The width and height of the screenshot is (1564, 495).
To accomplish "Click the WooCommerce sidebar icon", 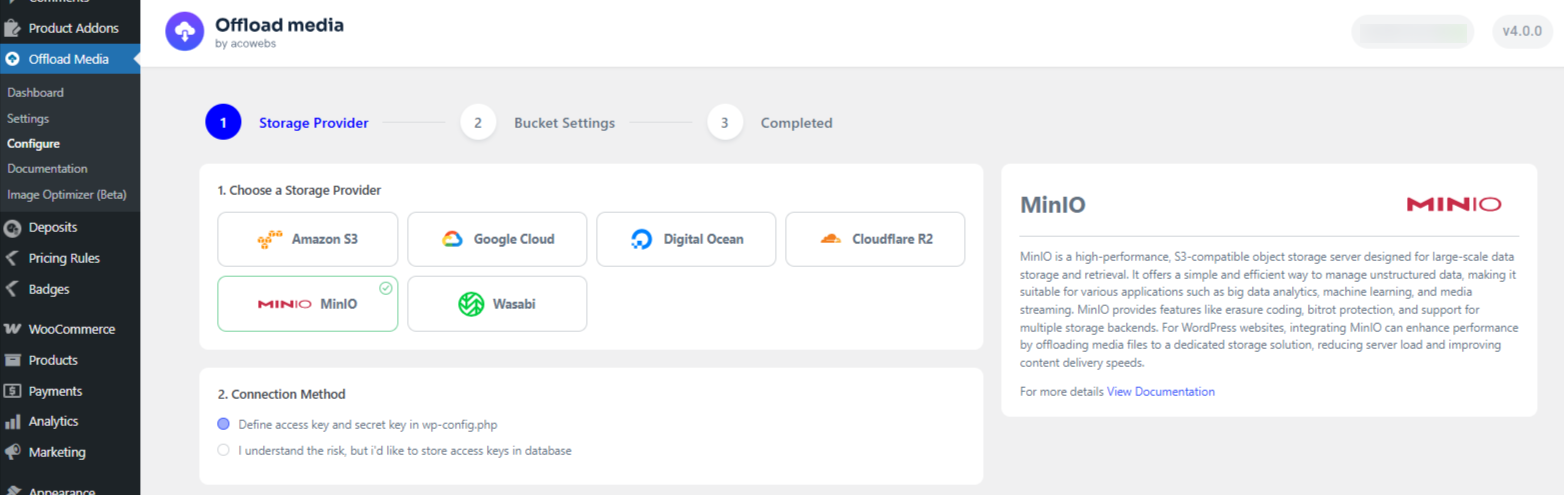I will (12, 329).
